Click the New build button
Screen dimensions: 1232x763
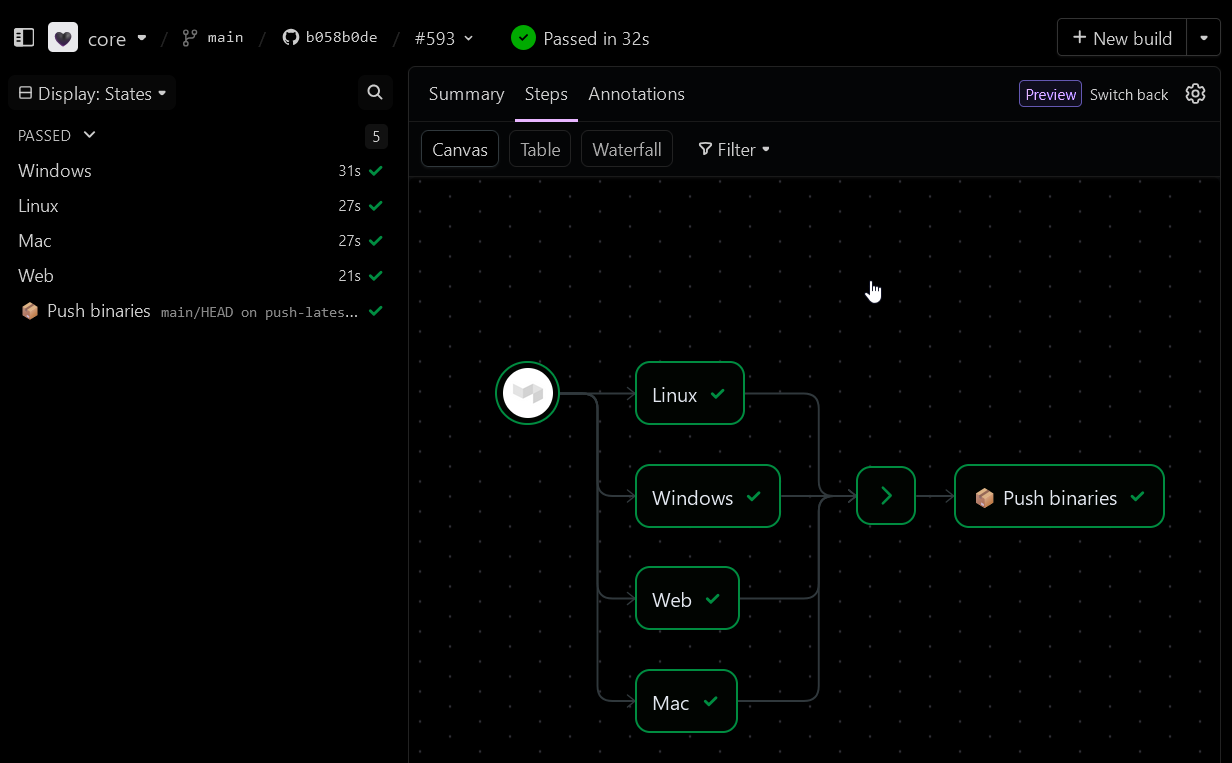1121,38
